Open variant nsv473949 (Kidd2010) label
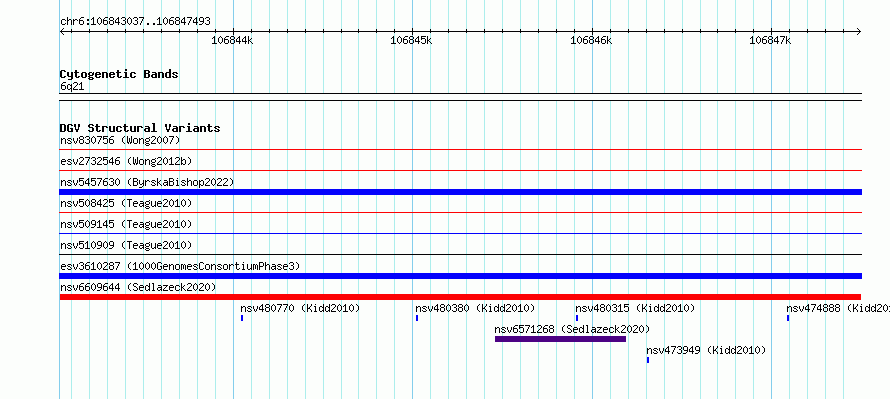The height and width of the screenshot is (399, 890). point(706,350)
